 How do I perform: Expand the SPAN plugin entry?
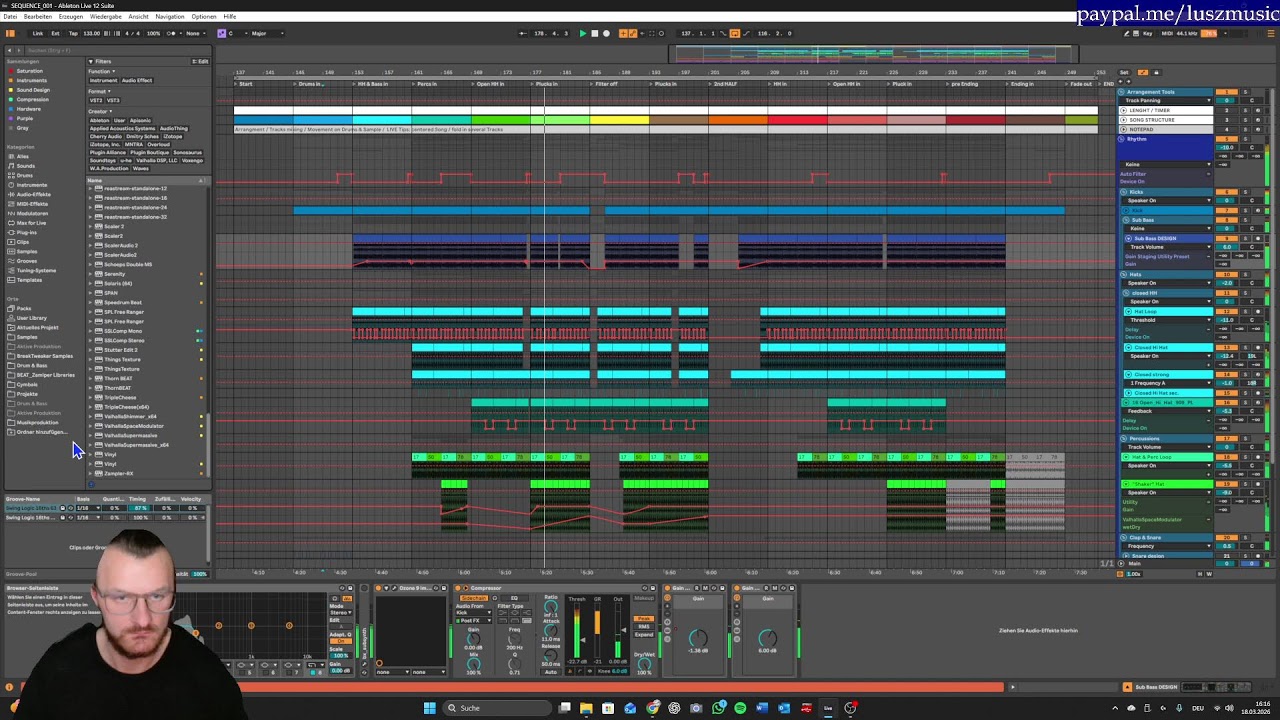(90, 293)
